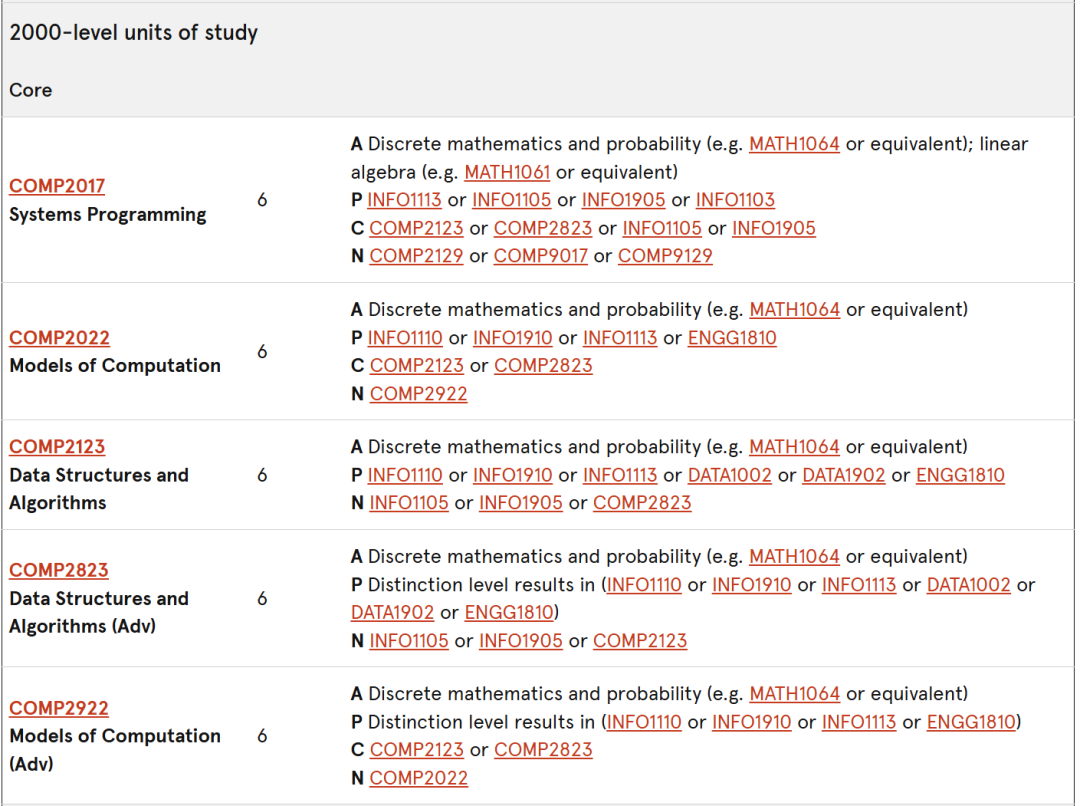1080x806 pixels.
Task: Click INFO1910 prerequisite in COMP2922 row
Action: coord(751,722)
